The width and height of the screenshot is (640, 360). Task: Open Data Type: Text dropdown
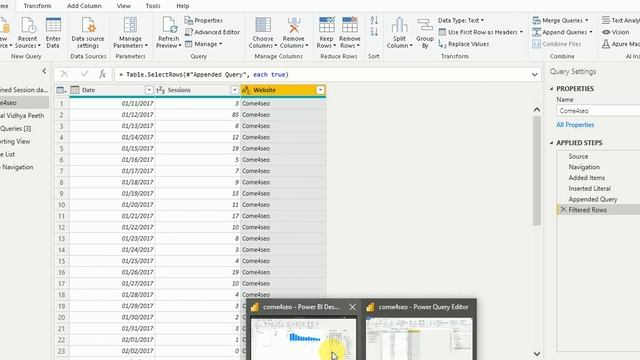[461, 20]
